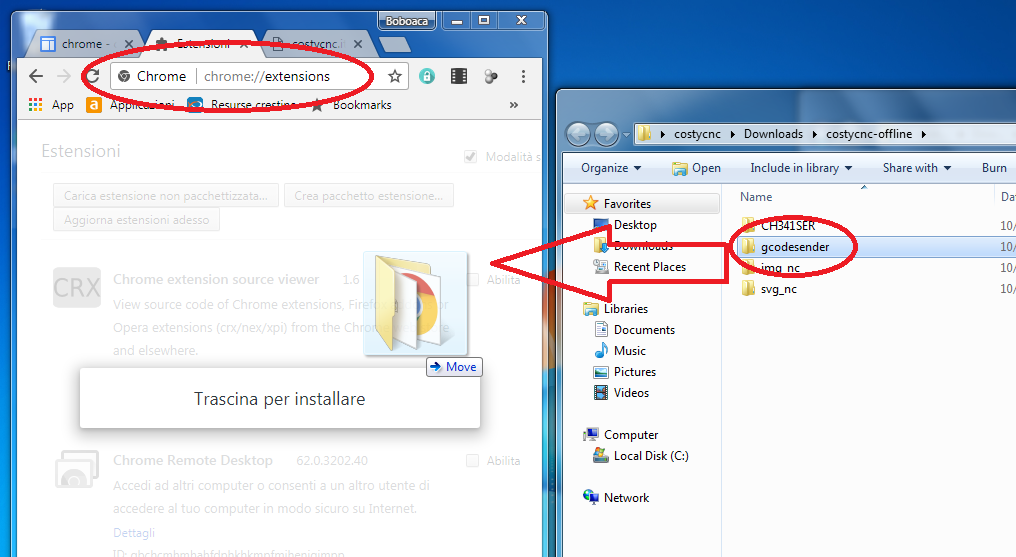Viewport: 1016px width, 557px height.
Task: Expand the arrow after costycnc-offline breadcrumb
Action: tap(923, 135)
